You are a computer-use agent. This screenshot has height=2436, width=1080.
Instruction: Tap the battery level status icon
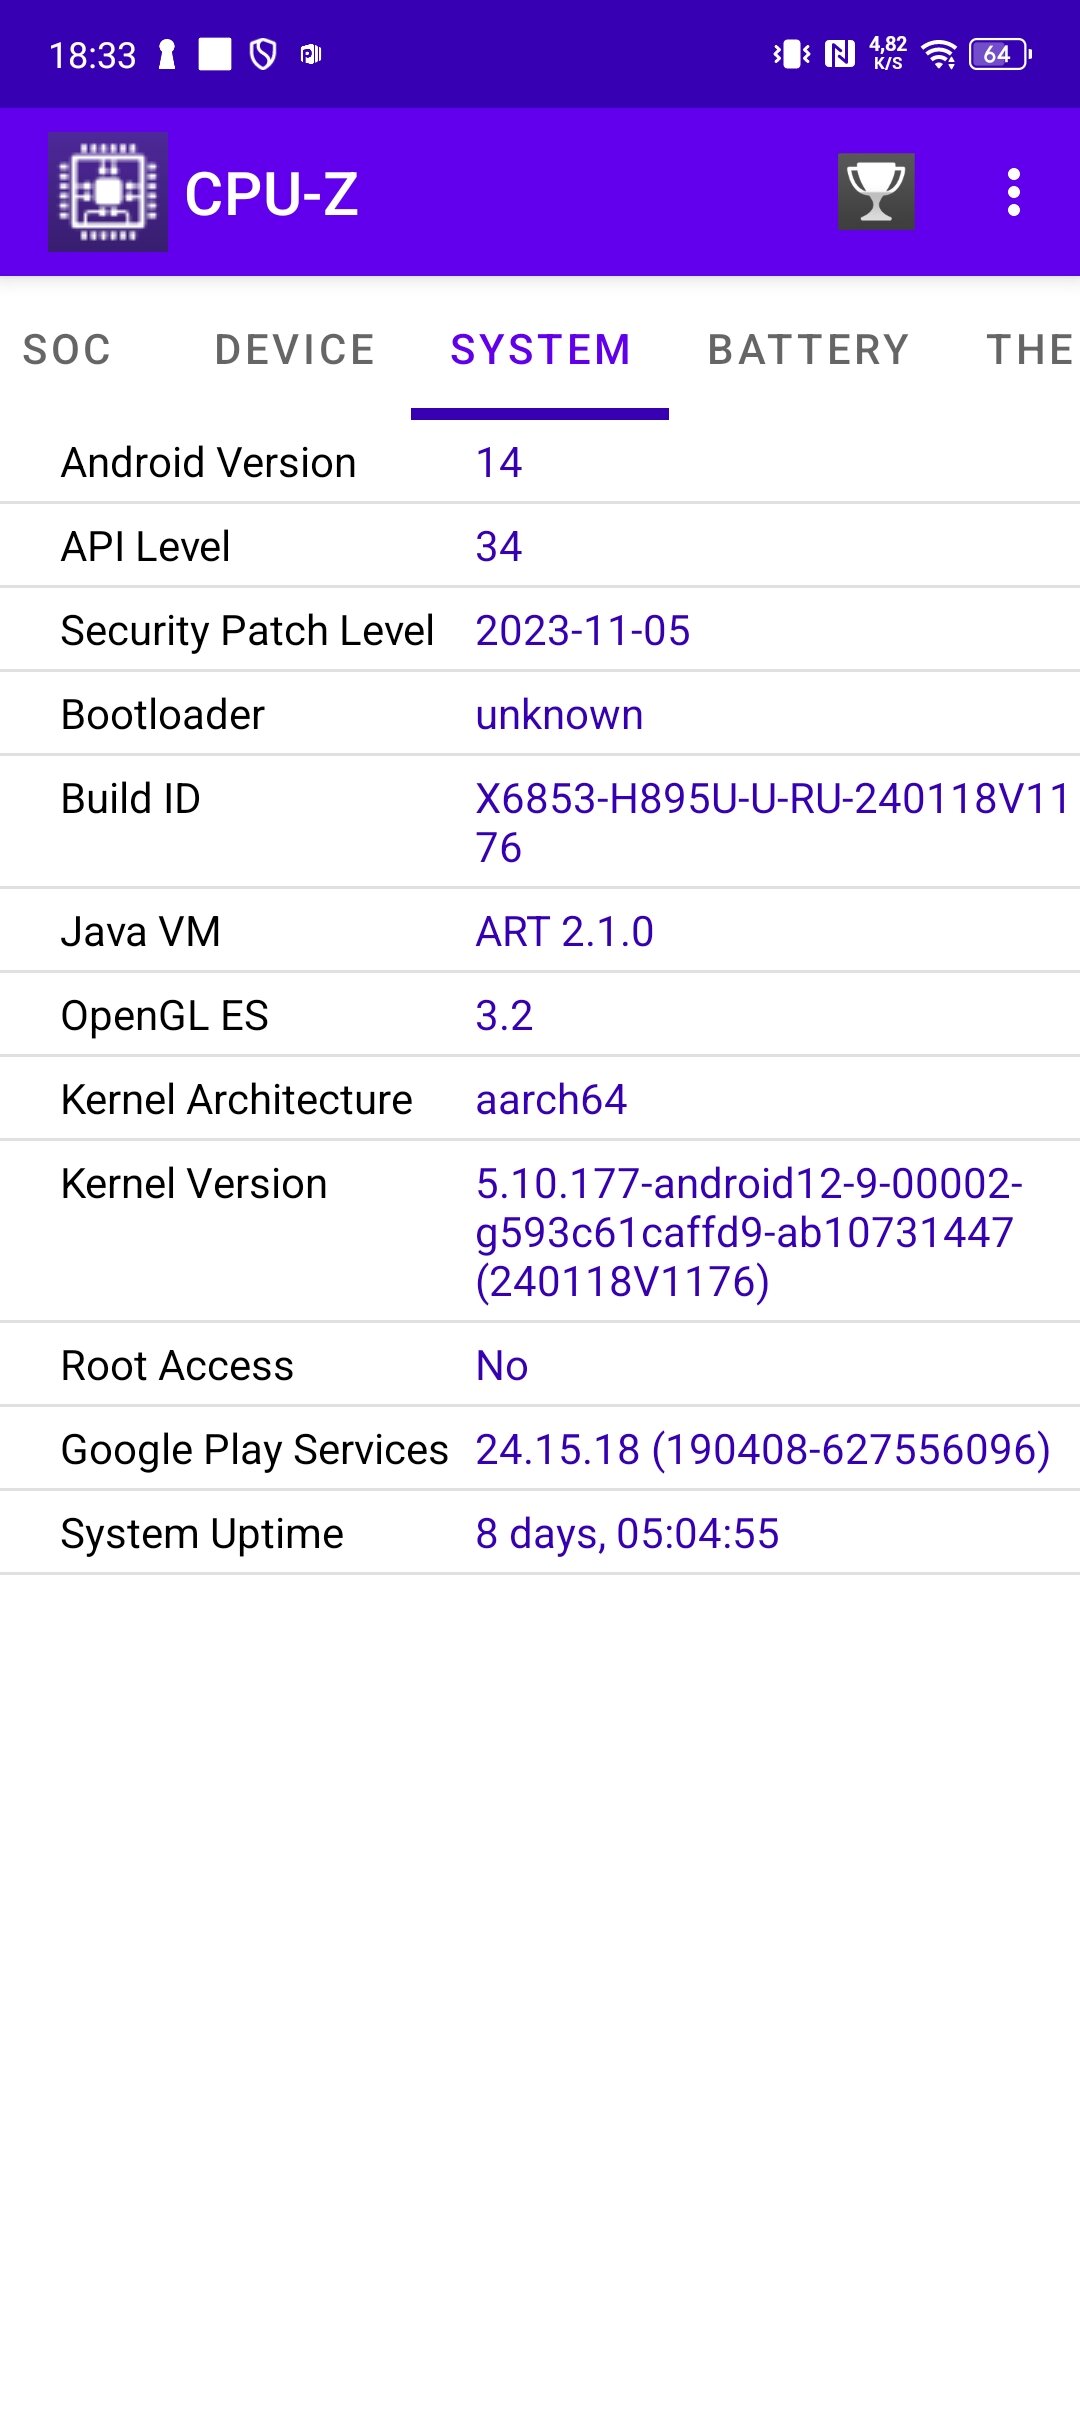(x=1000, y=54)
